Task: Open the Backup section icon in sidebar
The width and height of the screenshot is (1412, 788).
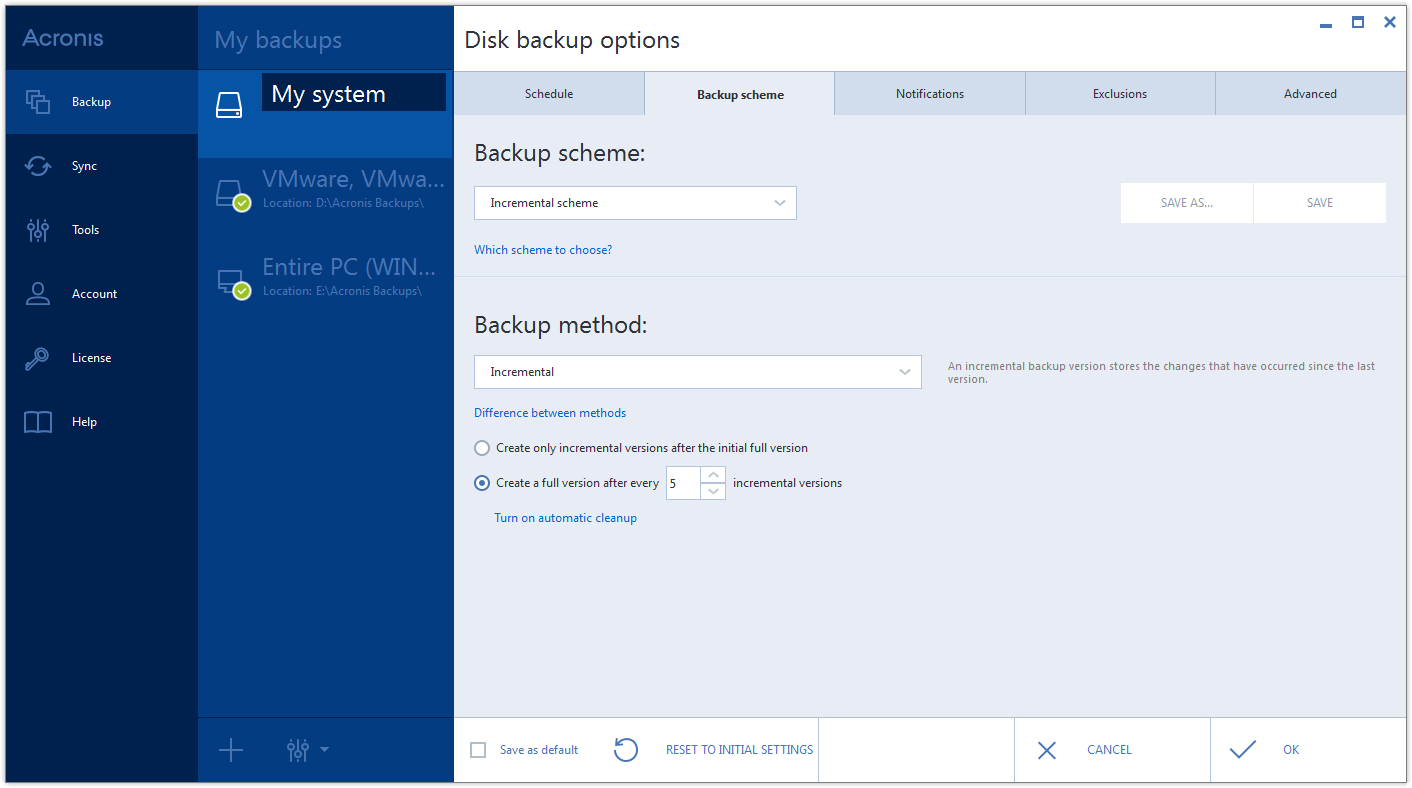Action: tap(38, 102)
